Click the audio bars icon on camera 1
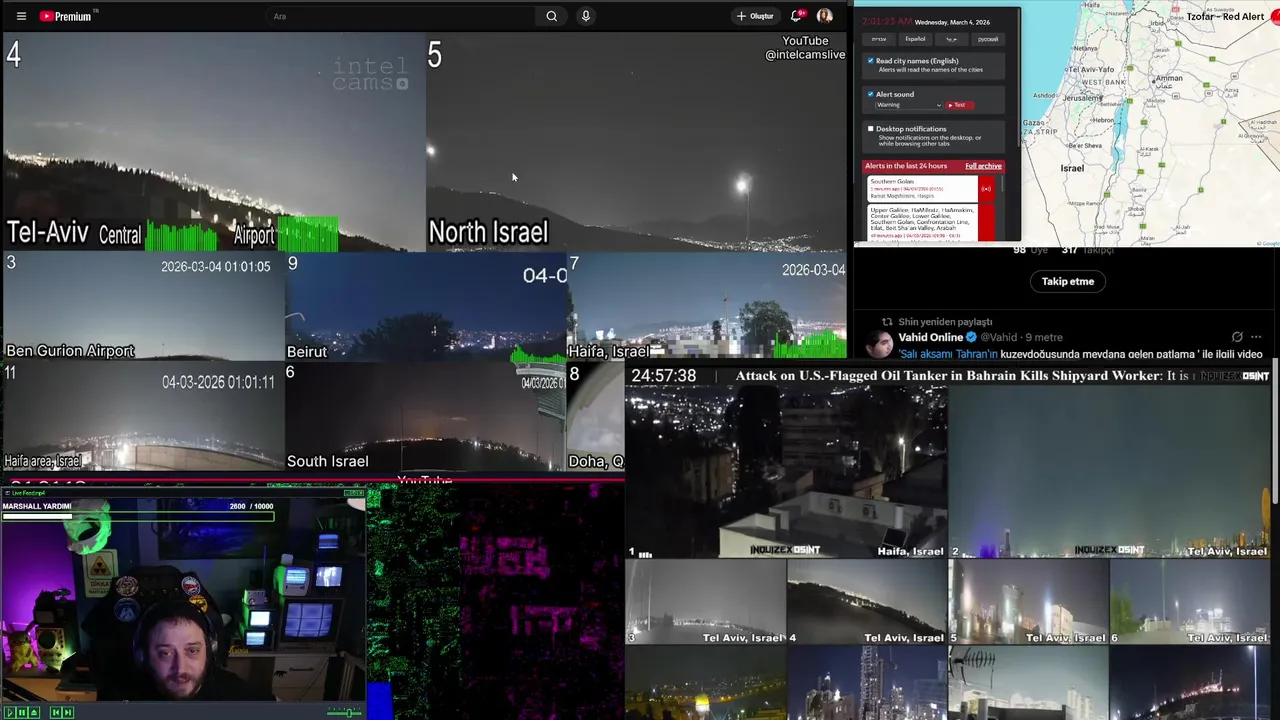 645,553
